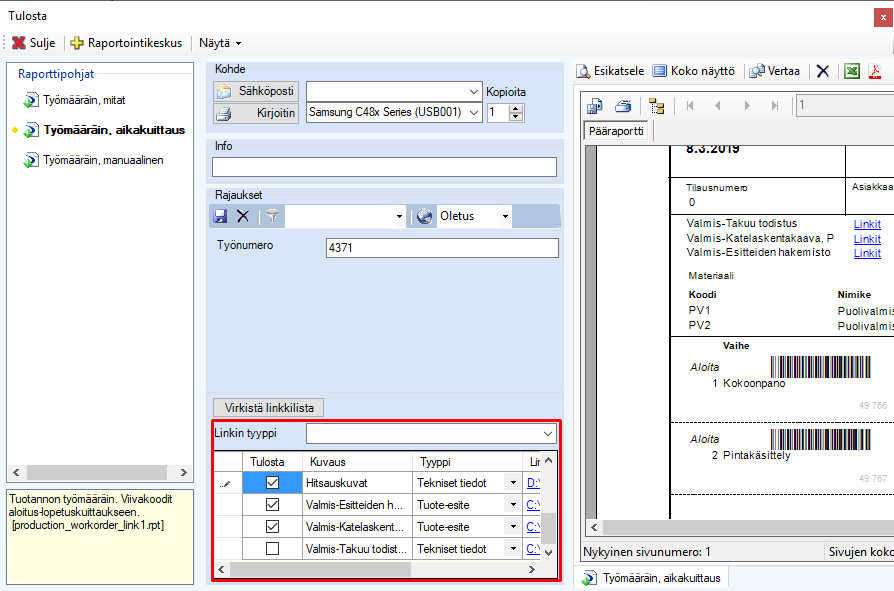Click the Sähköposti button
Image resolution: width=894 pixels, height=591 pixels.
coord(256,91)
